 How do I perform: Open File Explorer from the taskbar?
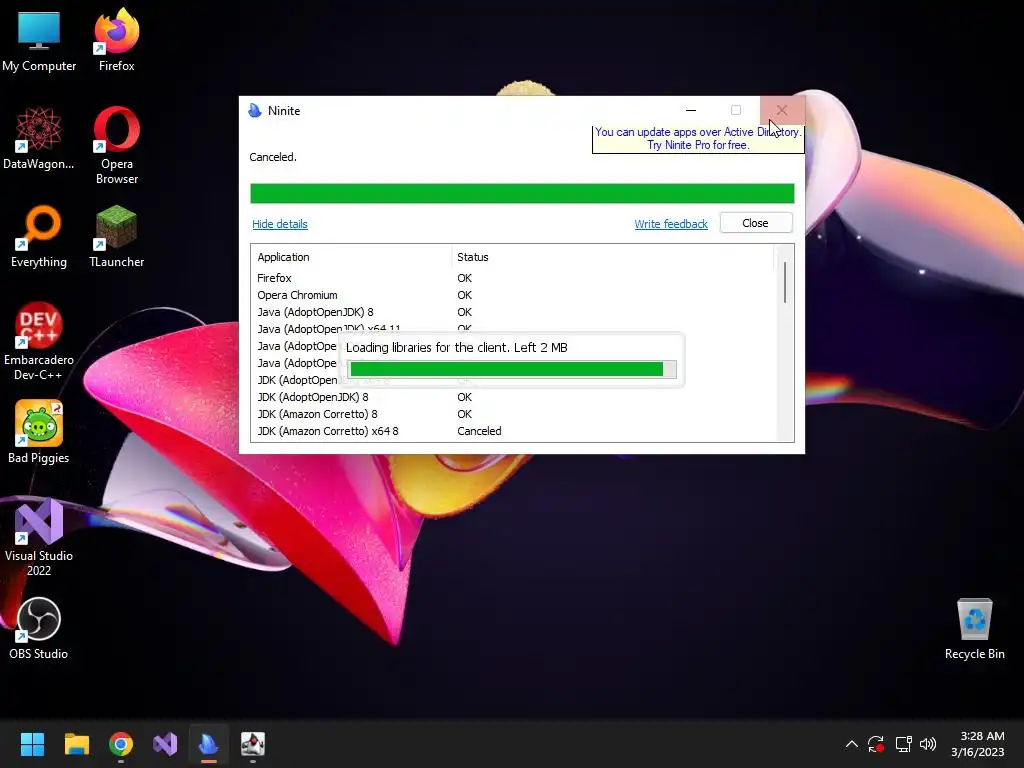(x=76, y=744)
